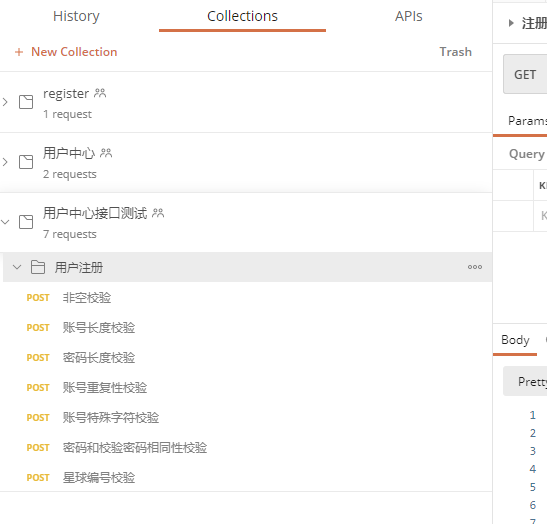Image resolution: width=547 pixels, height=524 pixels.
Task: Open the register collection name
Action: (66, 93)
